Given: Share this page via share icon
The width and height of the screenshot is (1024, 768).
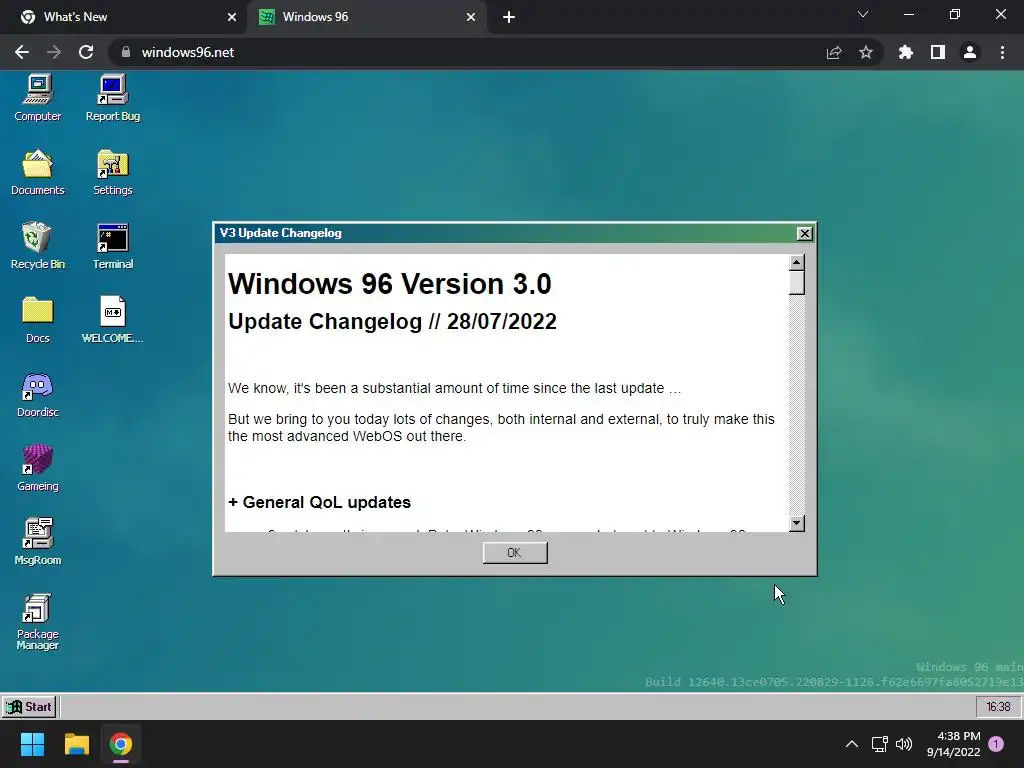Looking at the screenshot, I should (834, 52).
